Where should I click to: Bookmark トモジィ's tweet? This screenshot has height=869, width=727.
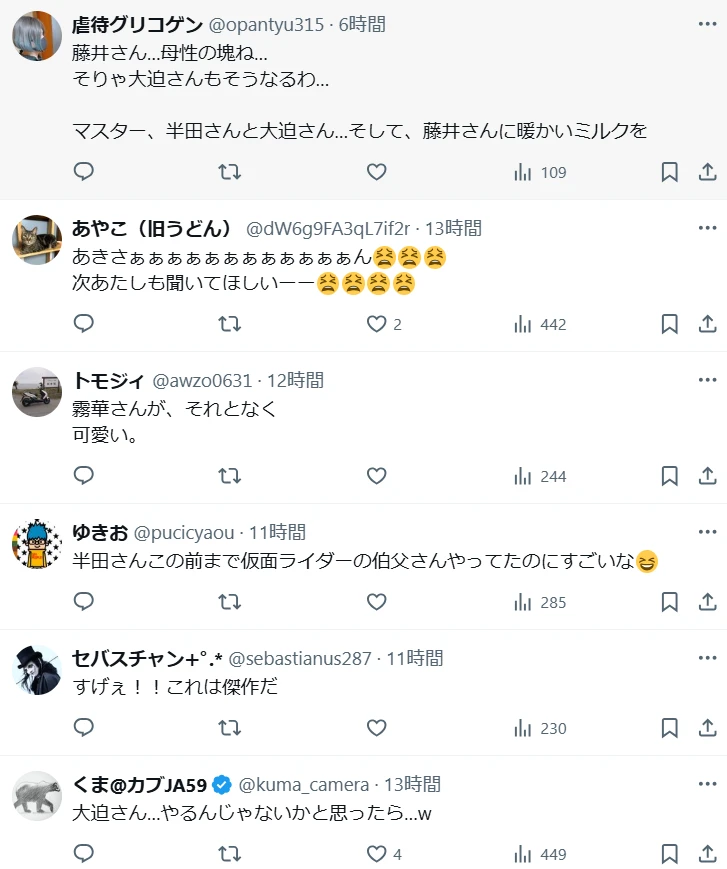pos(670,476)
